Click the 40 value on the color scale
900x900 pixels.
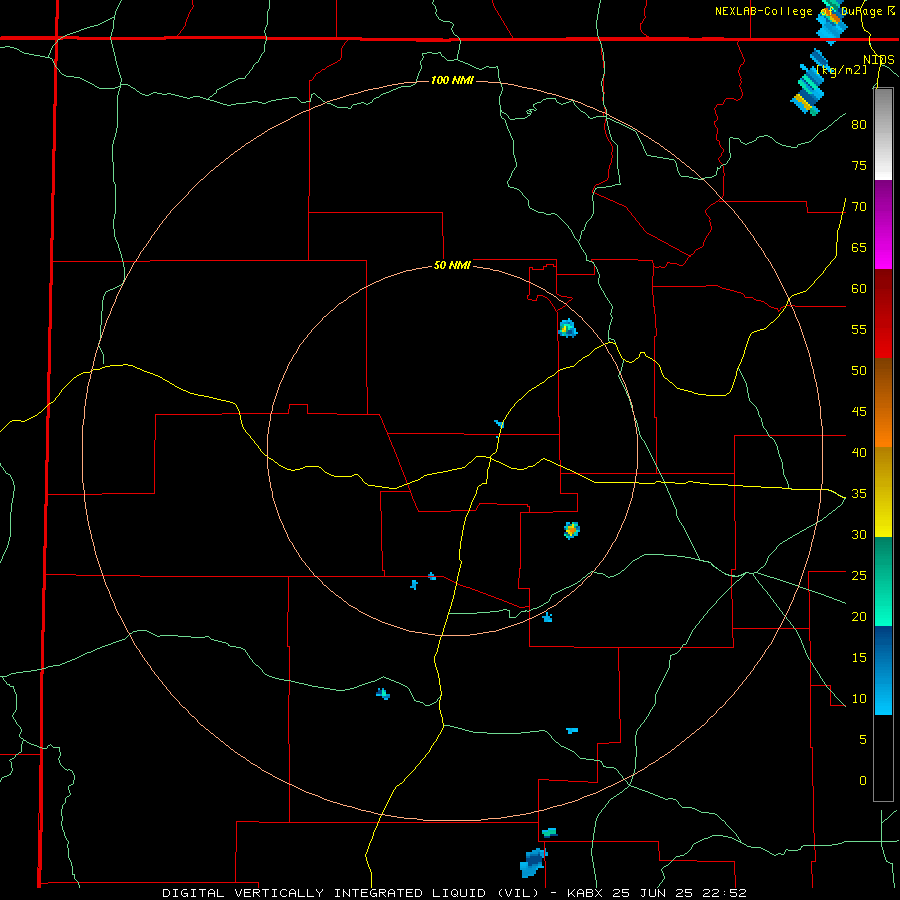(859, 453)
